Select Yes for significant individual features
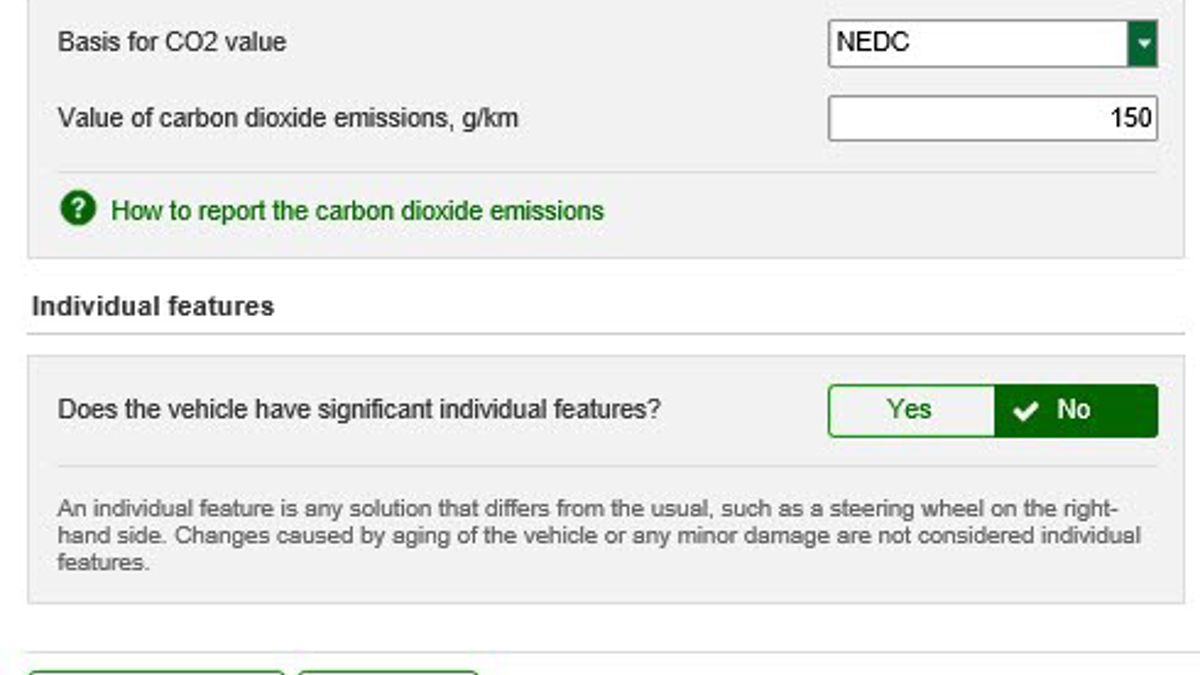 point(910,410)
